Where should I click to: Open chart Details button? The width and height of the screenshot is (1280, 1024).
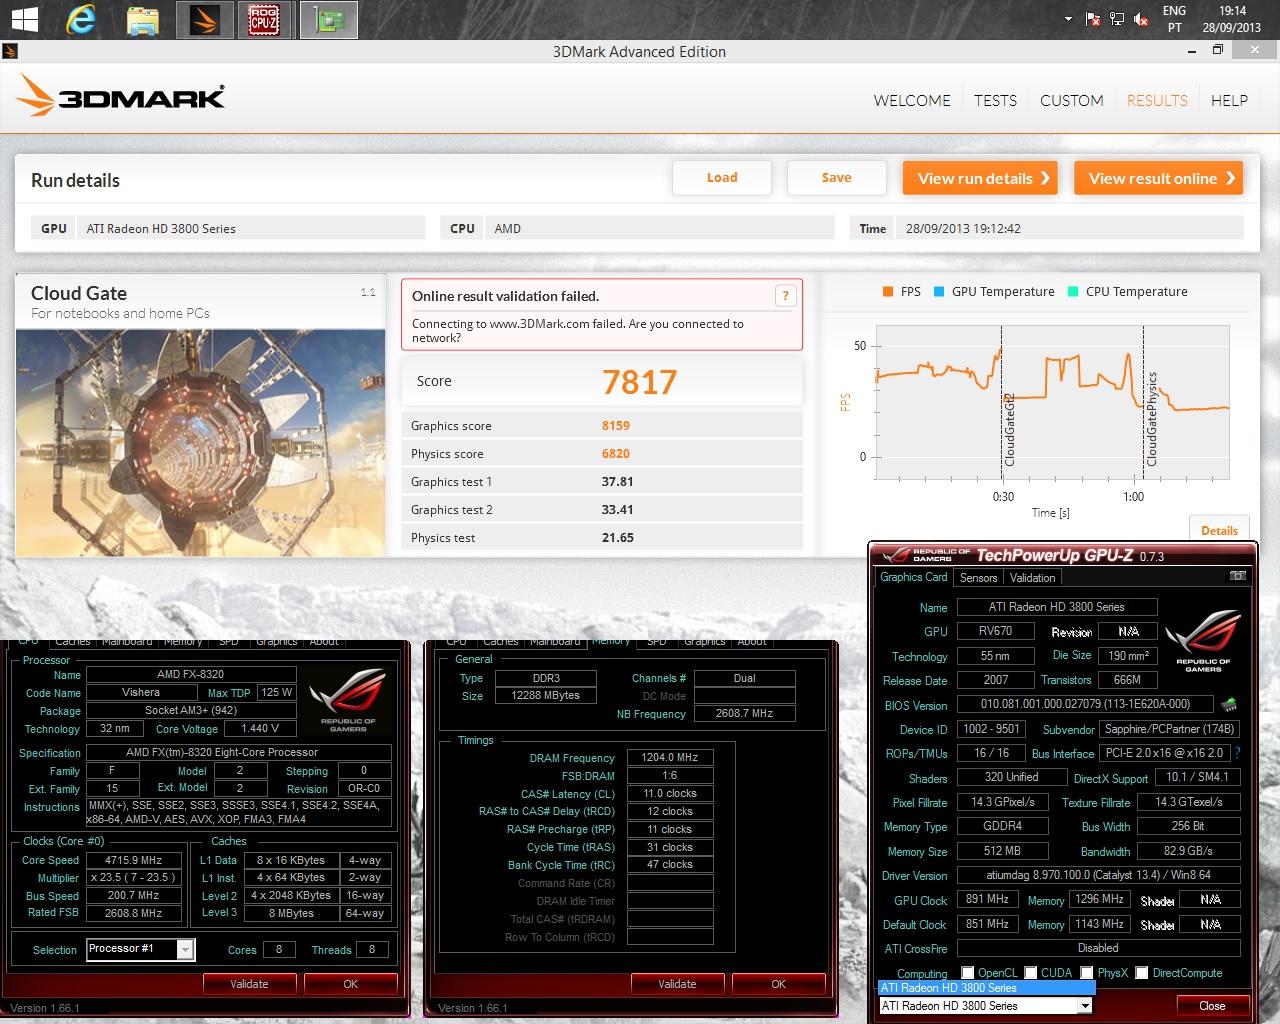(x=1219, y=530)
